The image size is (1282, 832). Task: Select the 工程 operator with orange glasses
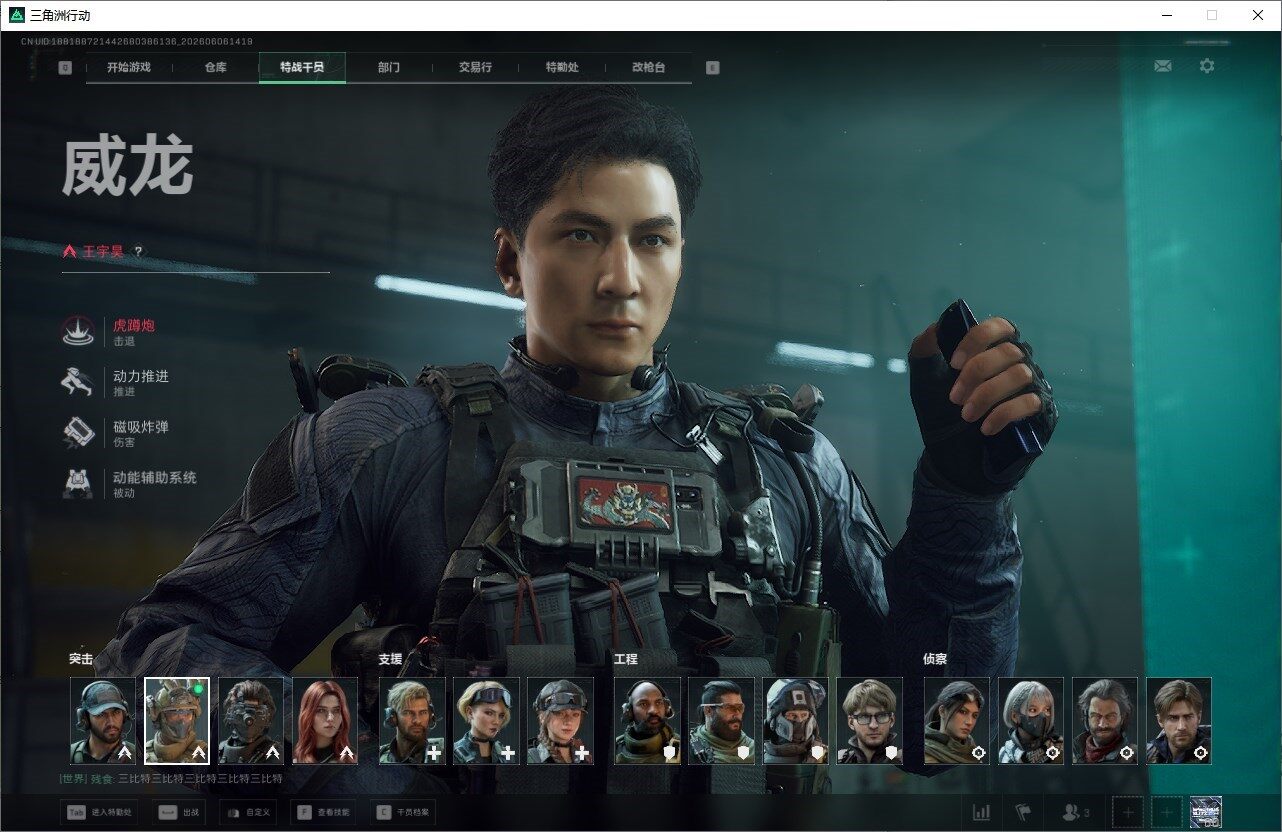pos(721,721)
